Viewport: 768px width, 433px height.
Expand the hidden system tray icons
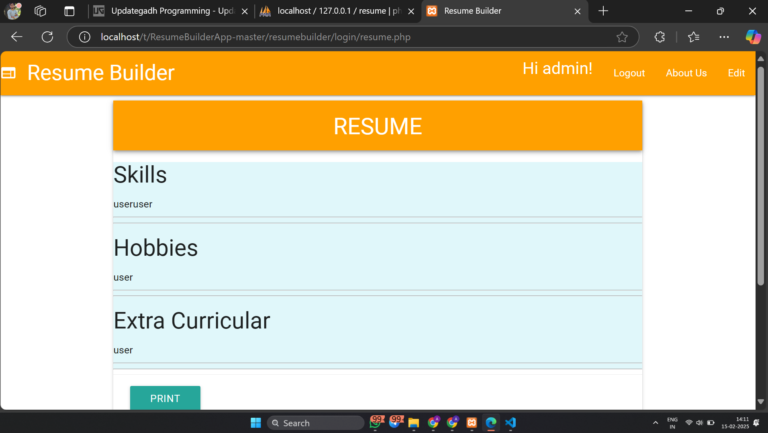click(655, 423)
